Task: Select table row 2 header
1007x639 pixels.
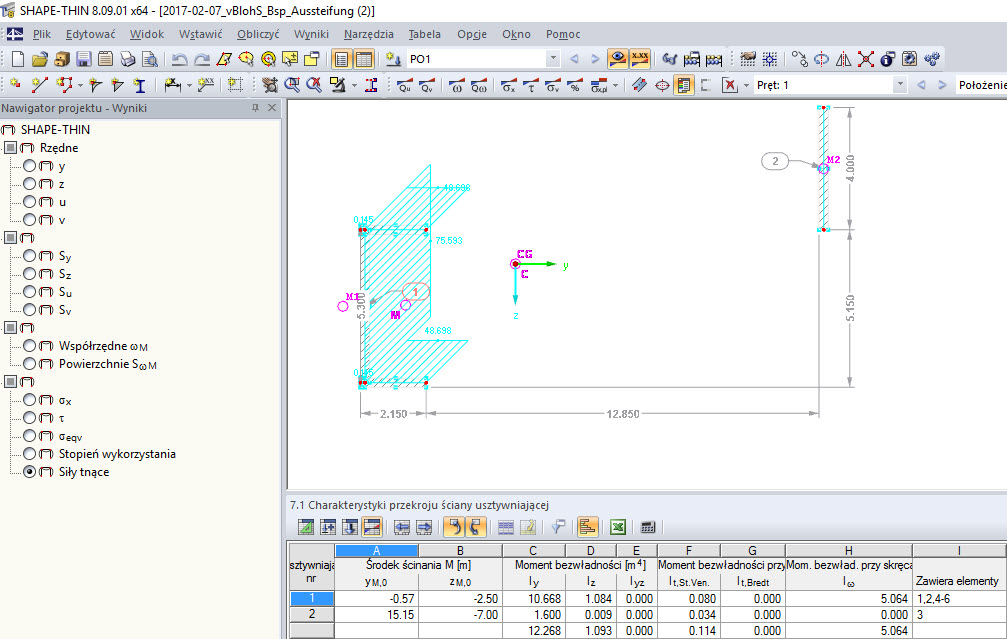Action: coord(311,614)
